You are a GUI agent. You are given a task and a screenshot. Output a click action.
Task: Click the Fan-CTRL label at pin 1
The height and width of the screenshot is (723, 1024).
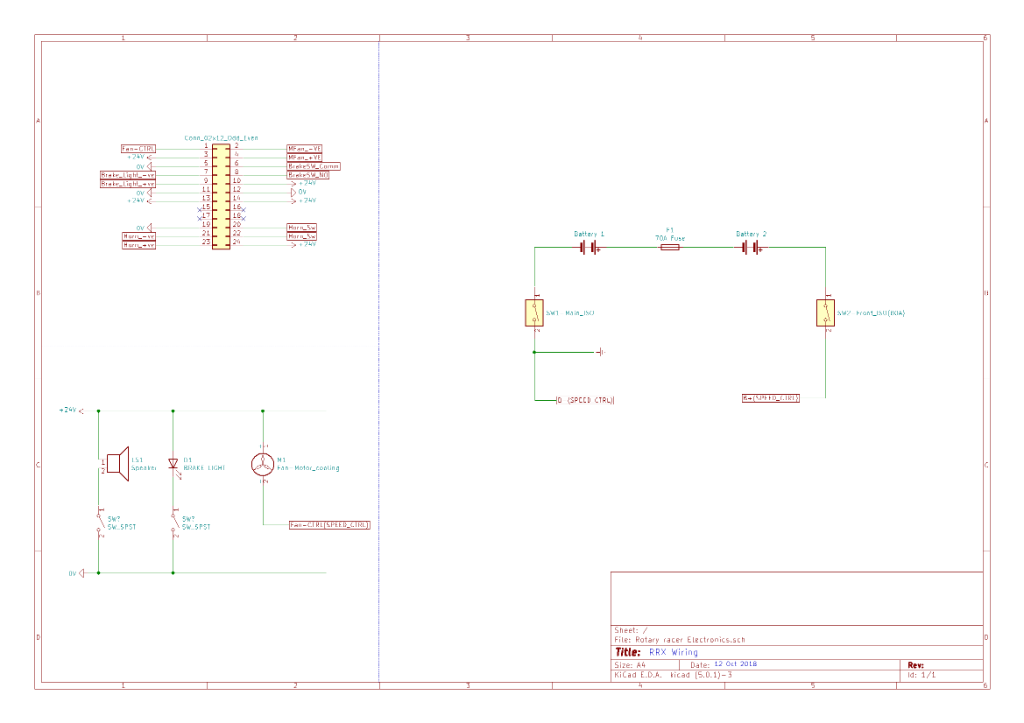pyautogui.click(x=138, y=149)
